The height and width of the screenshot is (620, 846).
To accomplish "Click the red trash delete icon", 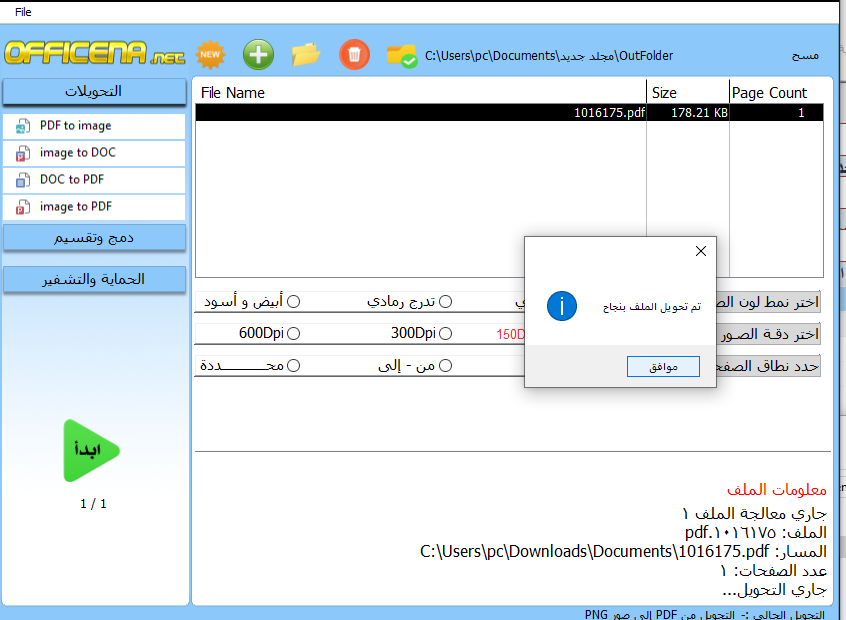I will [355, 54].
